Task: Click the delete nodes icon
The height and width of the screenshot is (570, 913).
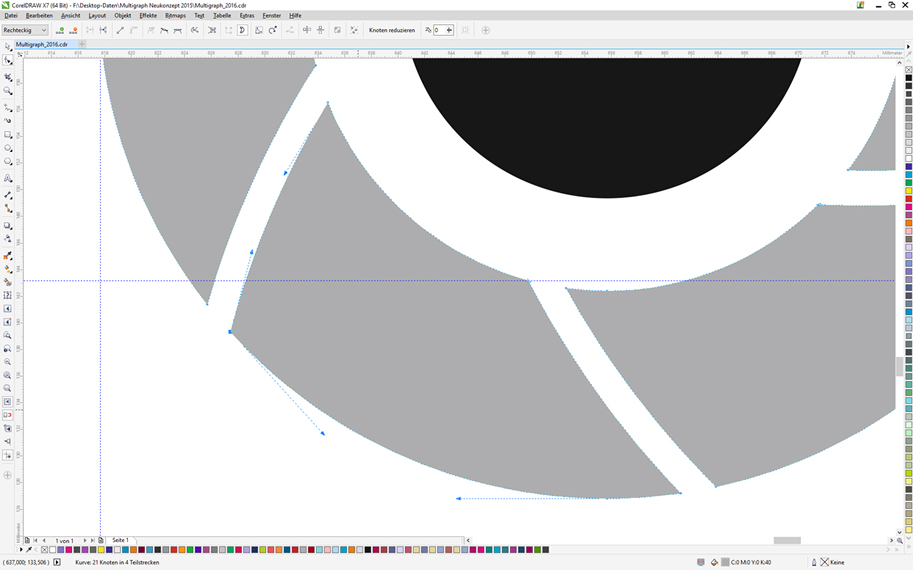Action: pos(72,30)
